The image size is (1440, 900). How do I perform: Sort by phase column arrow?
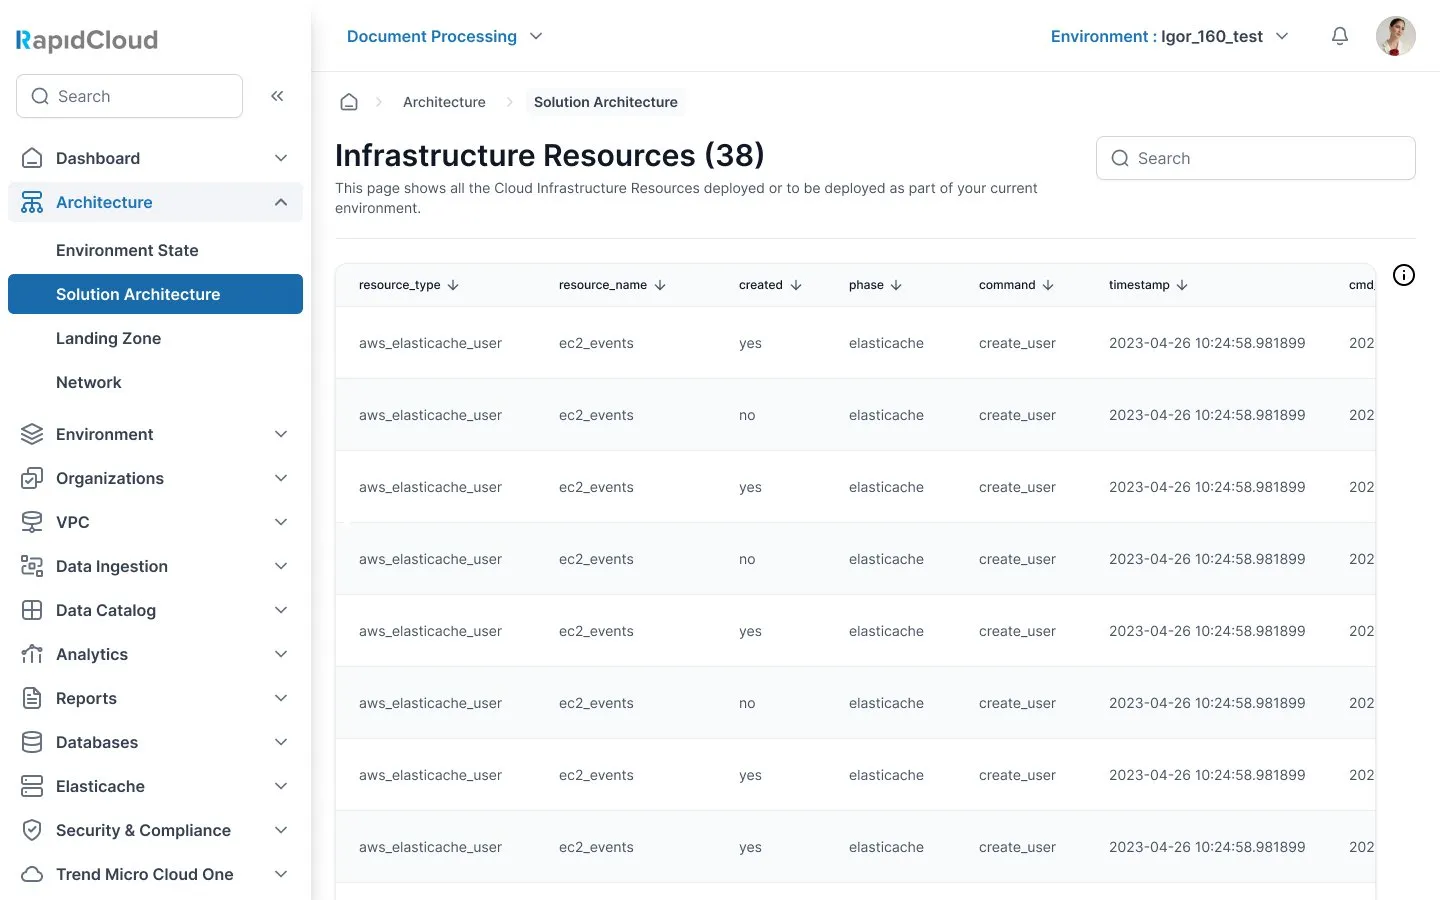[896, 285]
